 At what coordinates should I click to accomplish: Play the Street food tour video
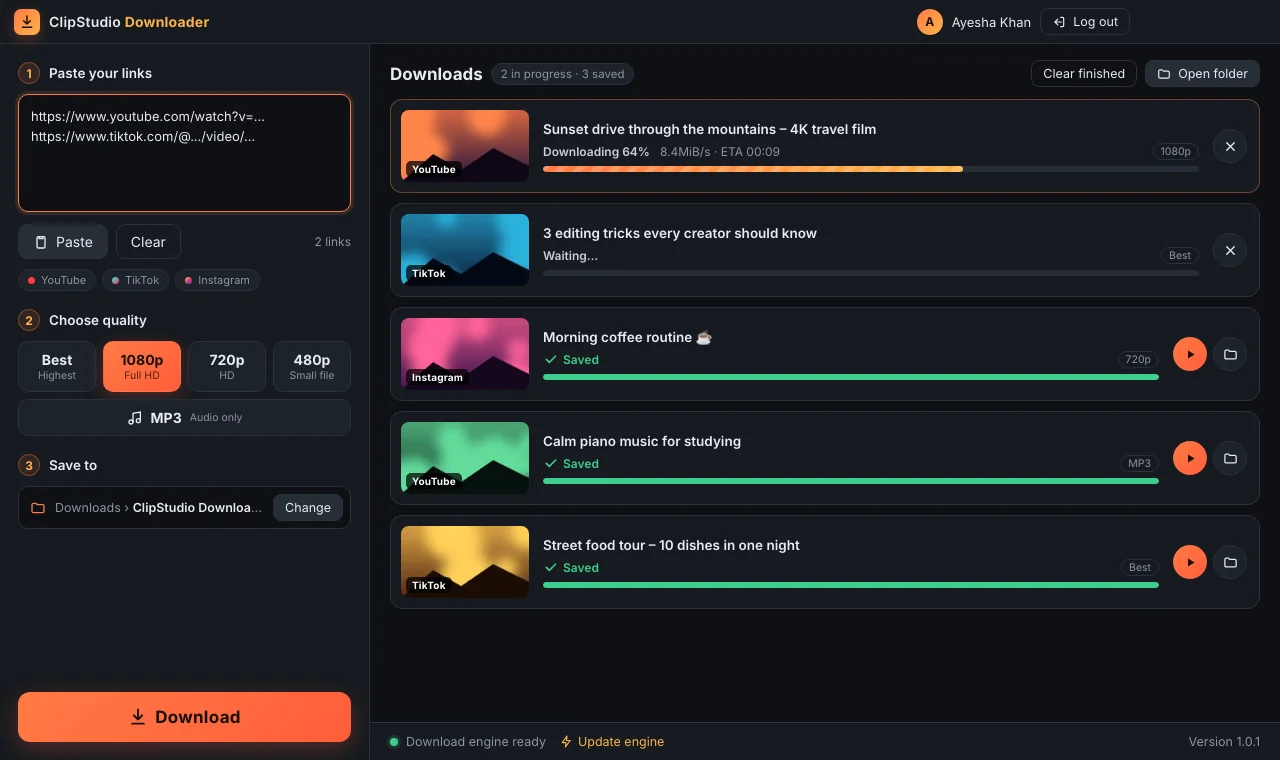tap(1190, 562)
